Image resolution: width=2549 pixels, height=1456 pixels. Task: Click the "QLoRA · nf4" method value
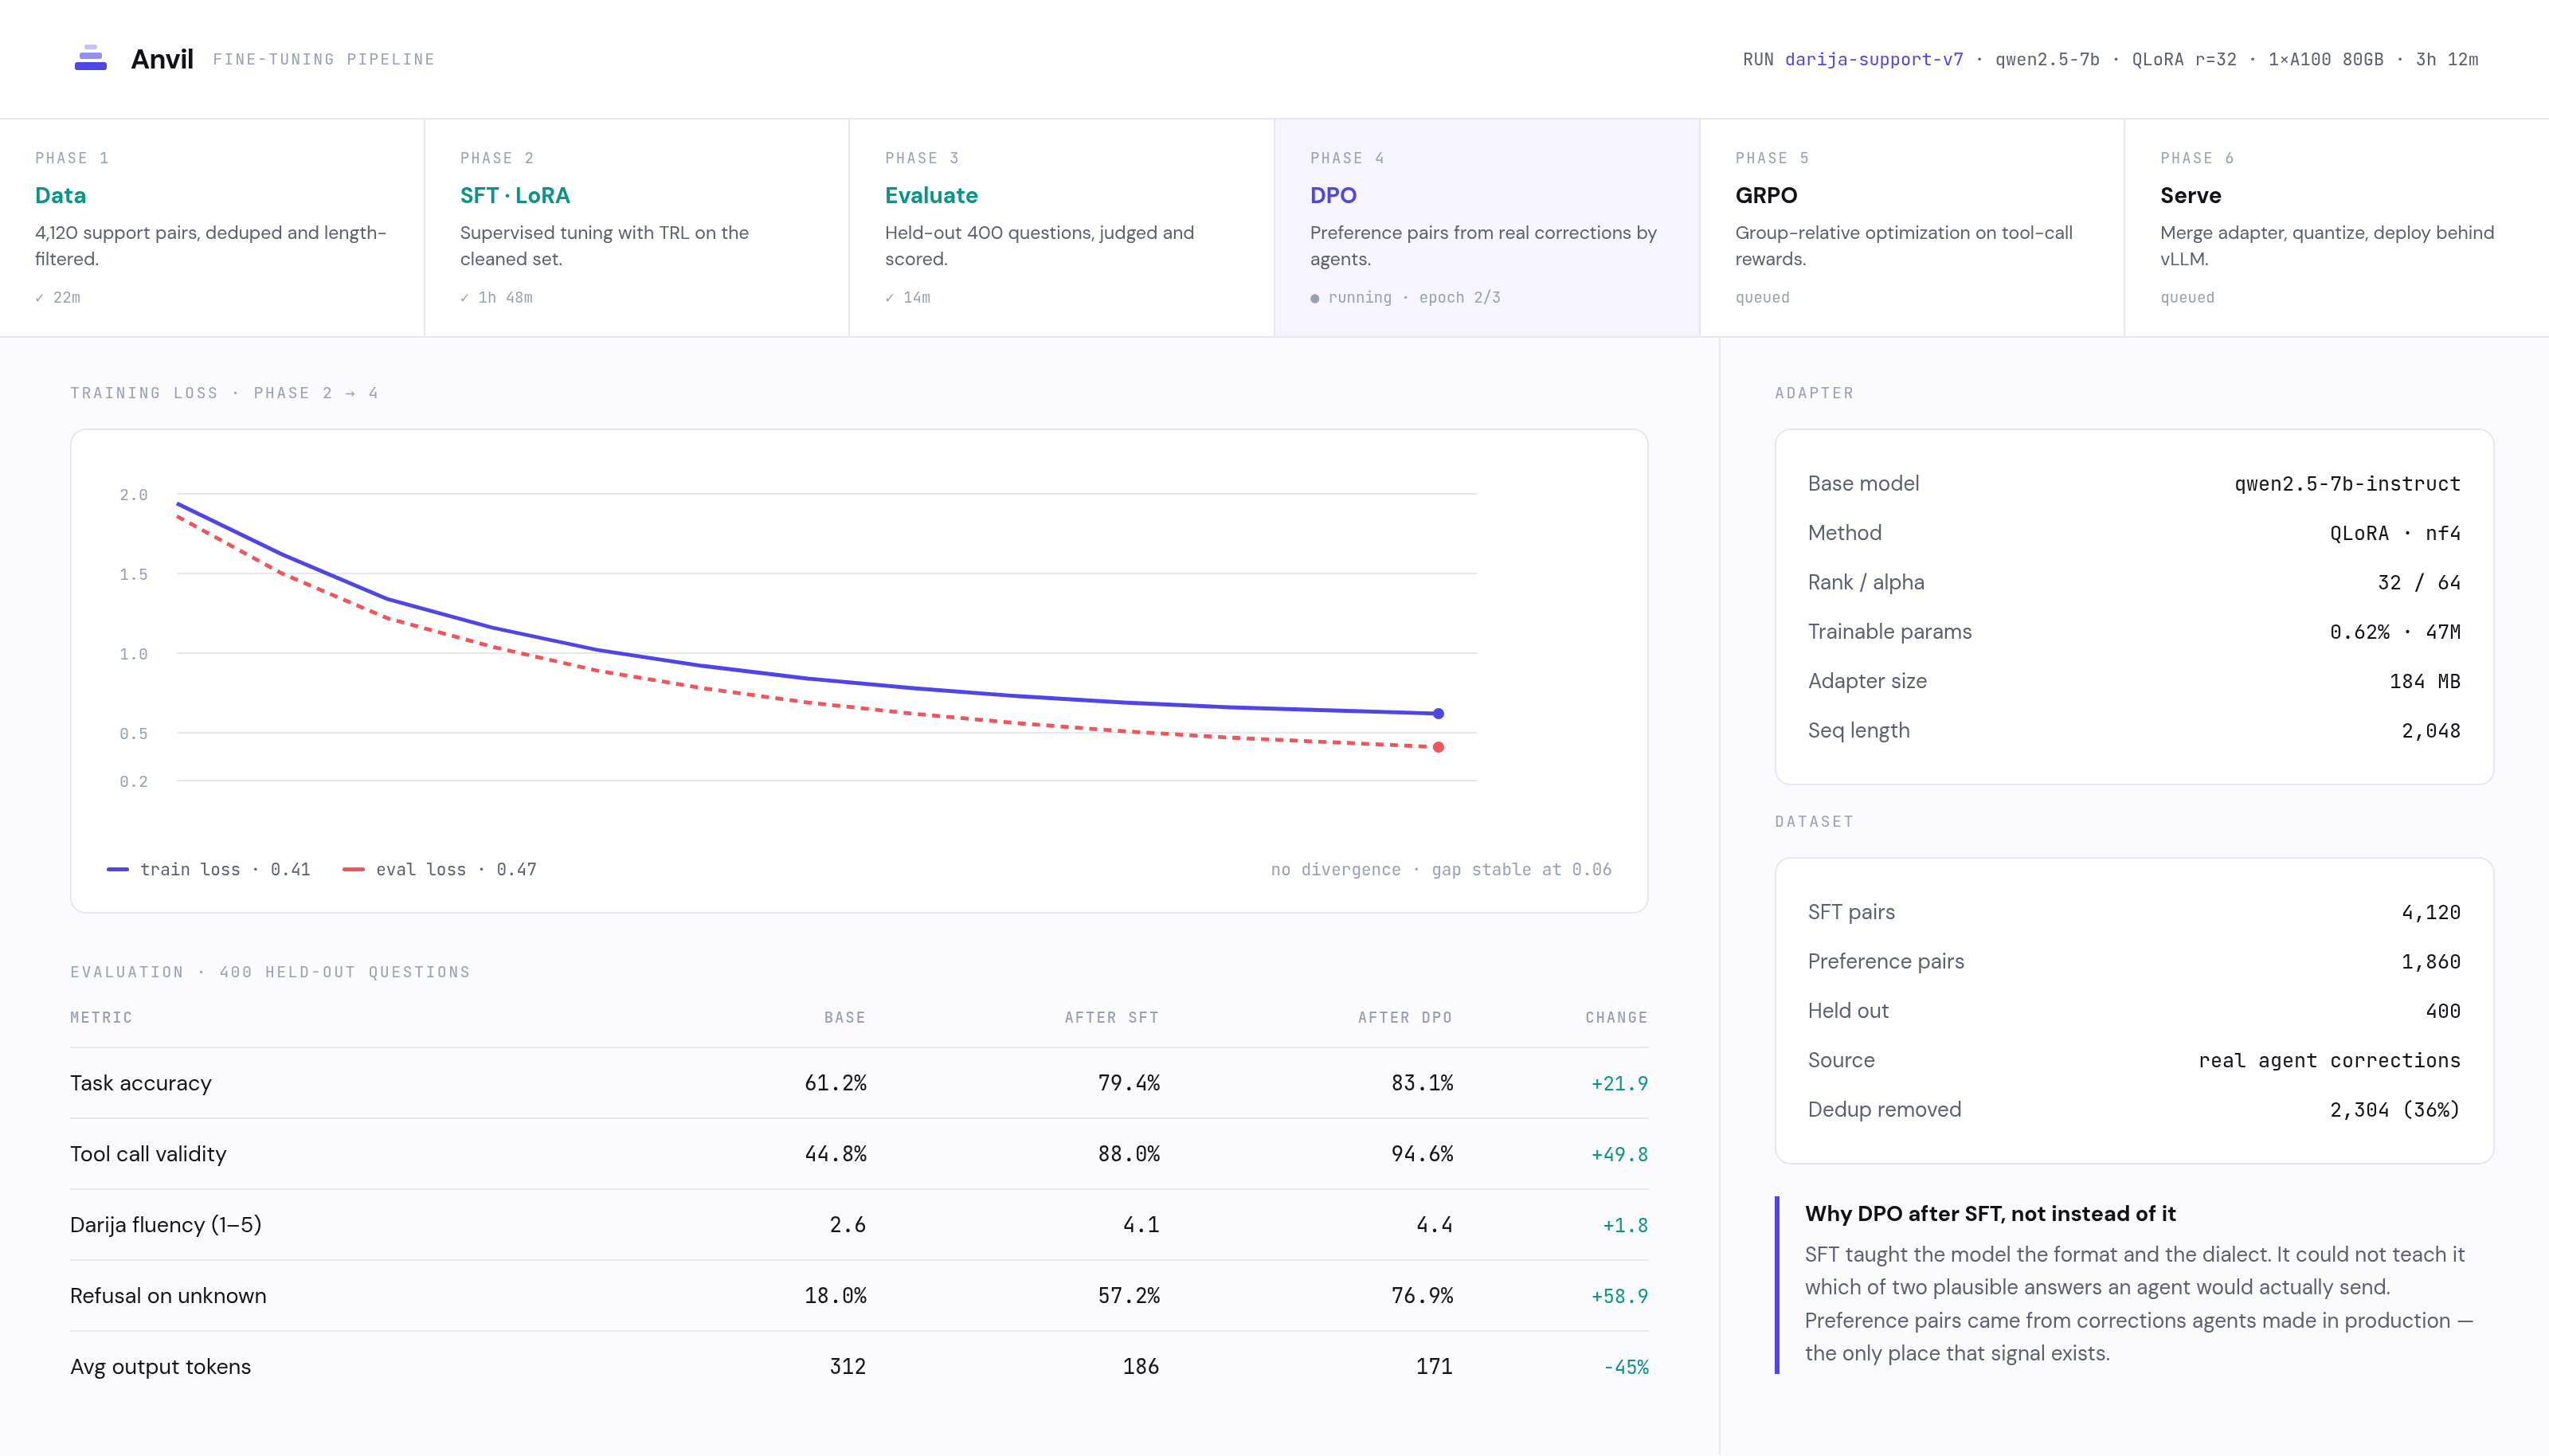pyautogui.click(x=2395, y=533)
